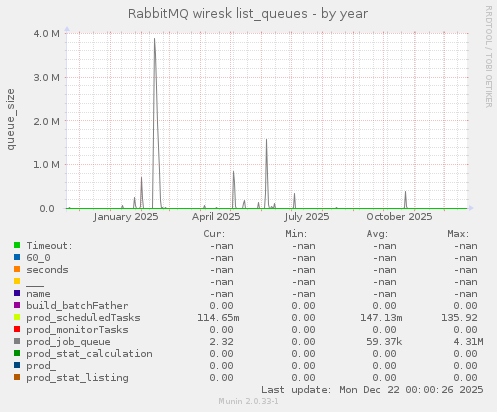Viewport: 497px width, 412px height.
Task: Click the 'Munin 2.0.33-1' footer text
Action: [248, 401]
